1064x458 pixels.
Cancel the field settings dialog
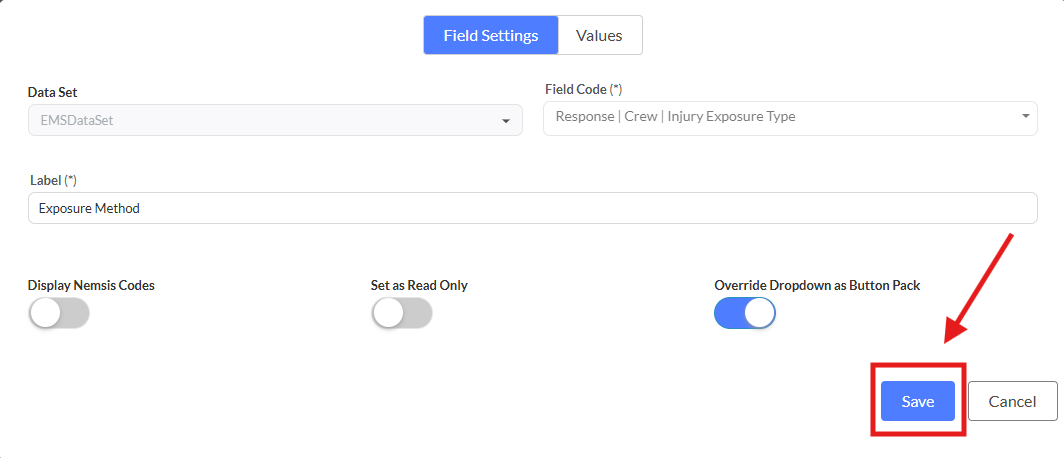(1012, 401)
